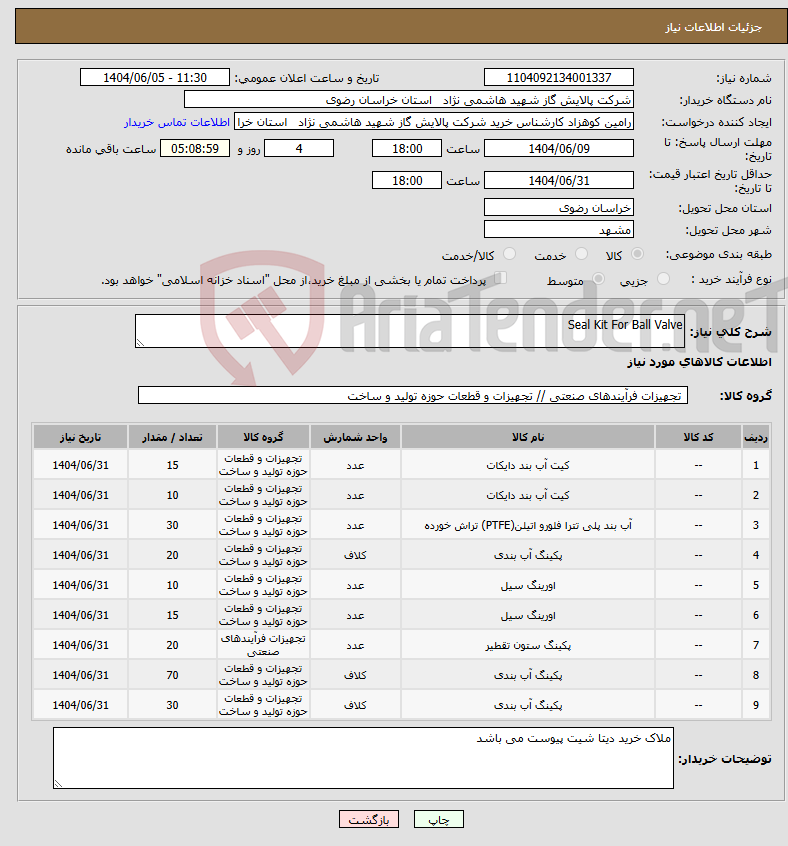Click quantity 30 in row 3
Viewport: 788px width, 846px height.
coord(172,525)
